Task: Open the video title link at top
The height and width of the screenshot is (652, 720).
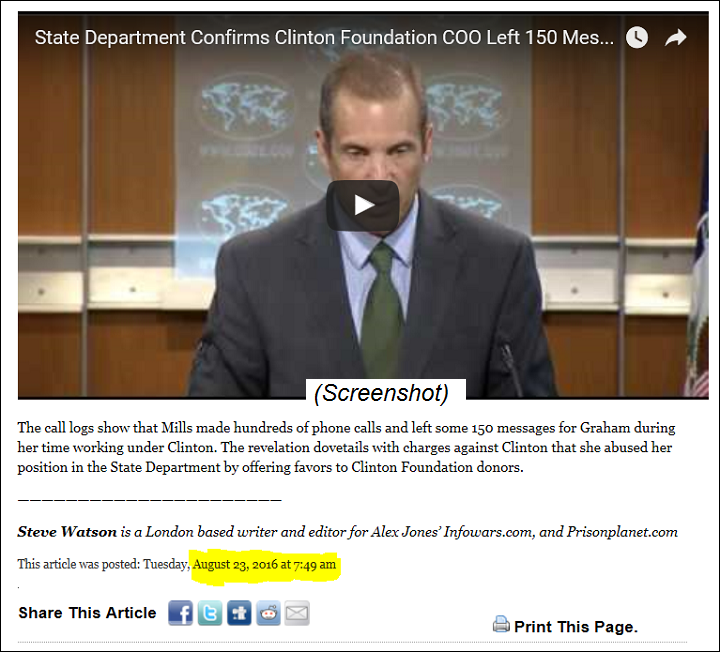Action: pos(324,38)
